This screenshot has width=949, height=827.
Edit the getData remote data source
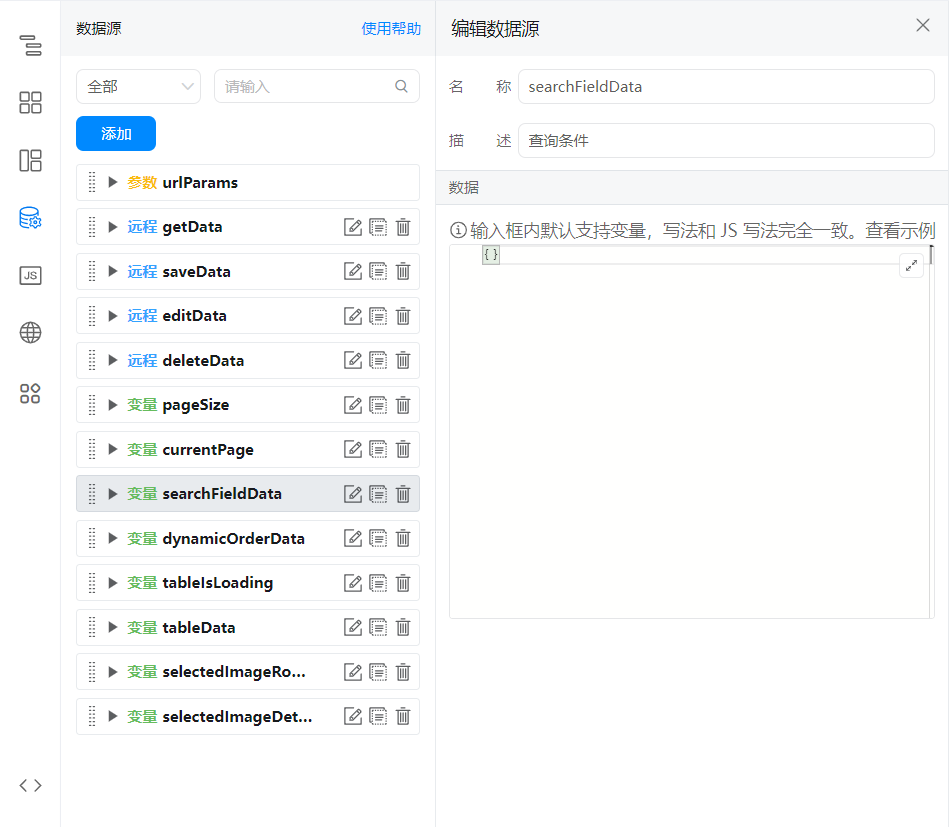click(353, 227)
